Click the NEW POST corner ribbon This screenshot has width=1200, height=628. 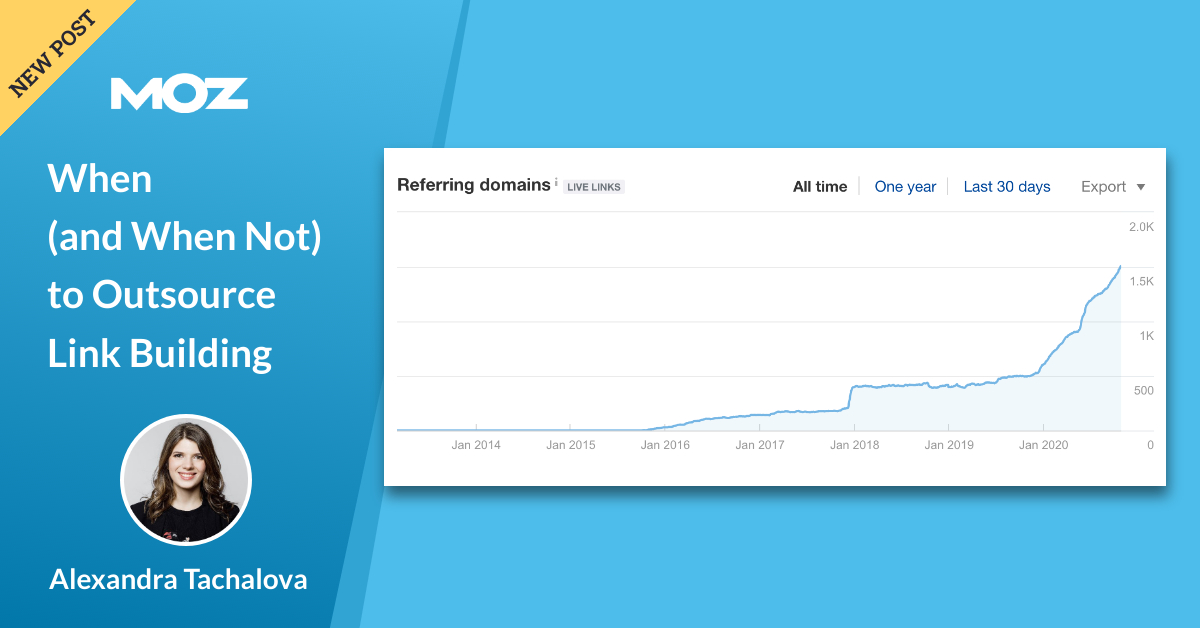52,52
